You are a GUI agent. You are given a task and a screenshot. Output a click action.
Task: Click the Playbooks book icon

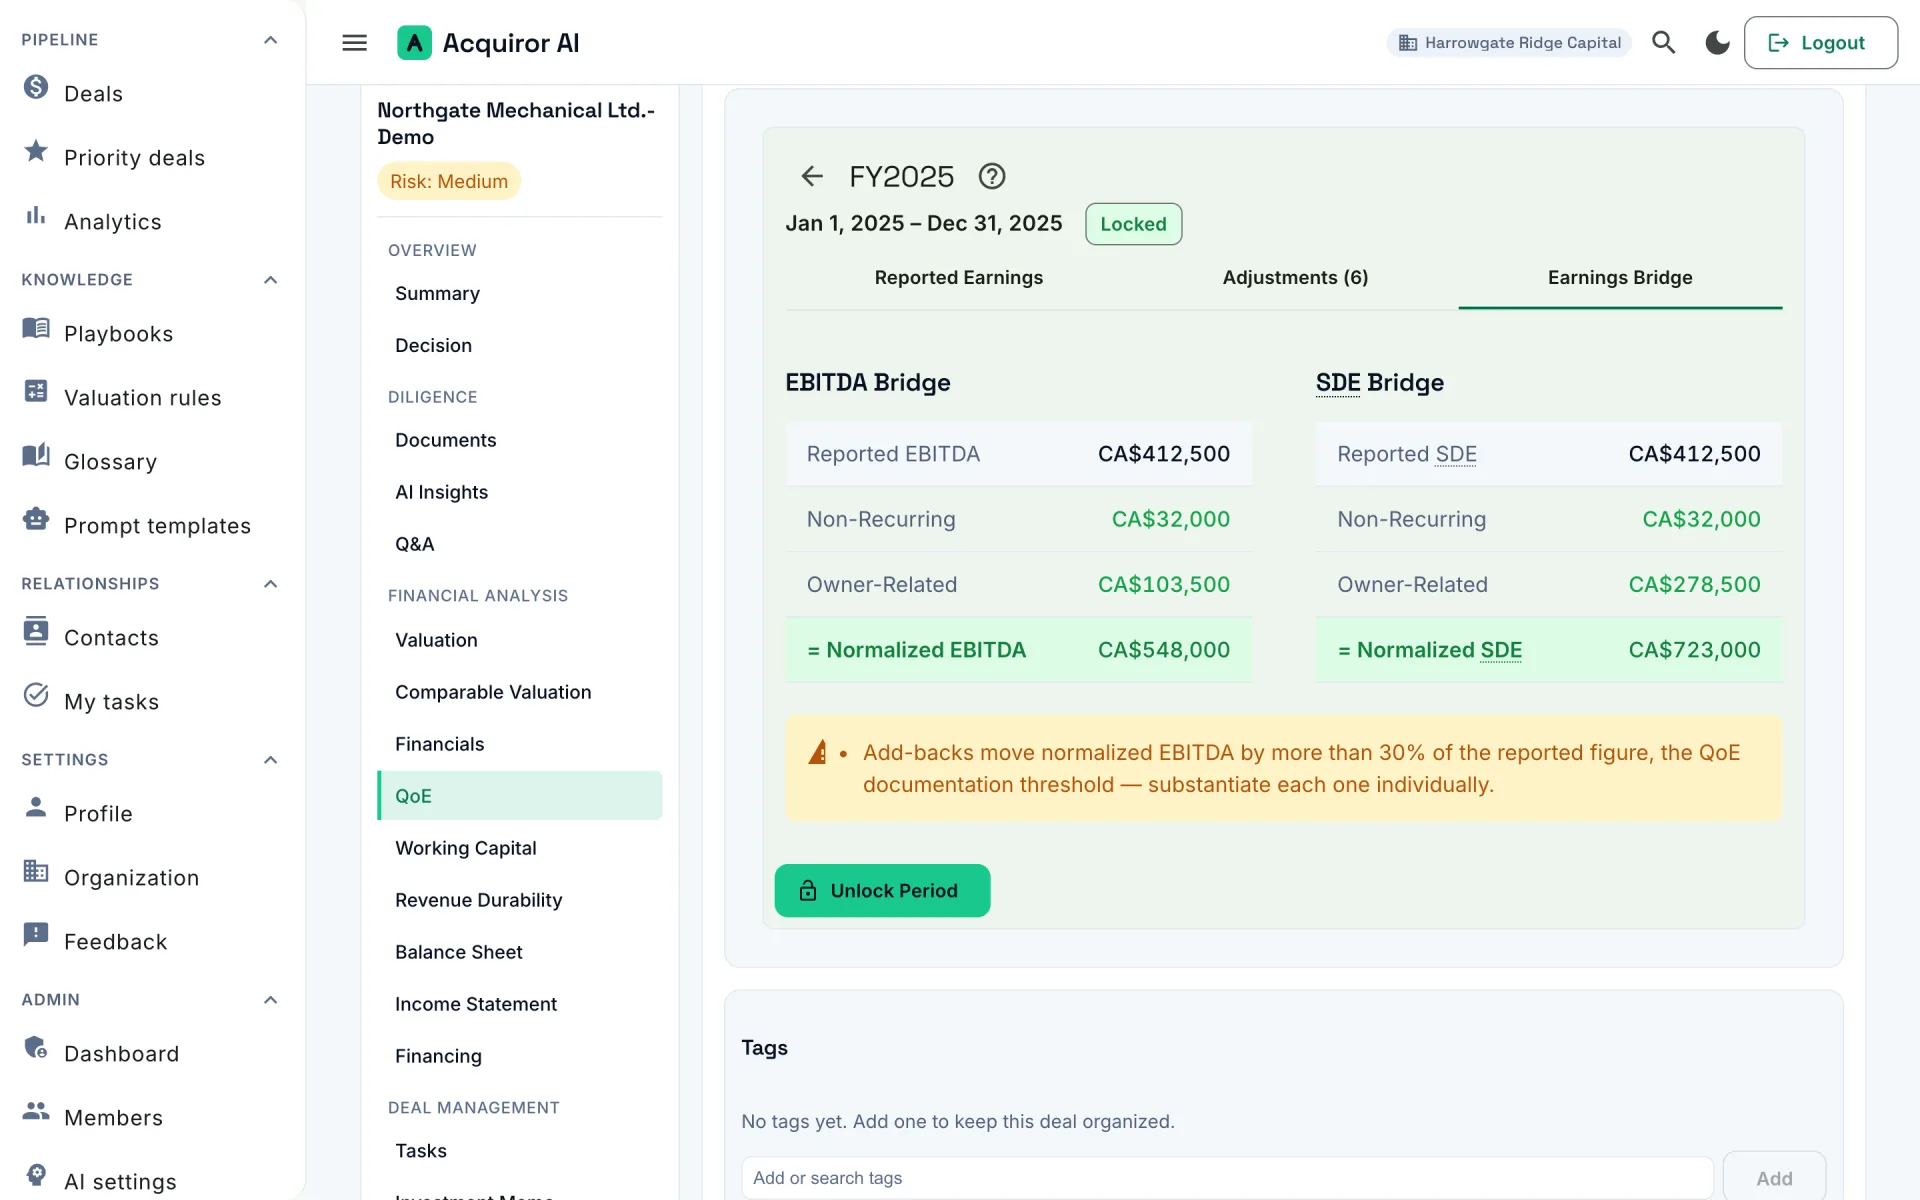36,328
